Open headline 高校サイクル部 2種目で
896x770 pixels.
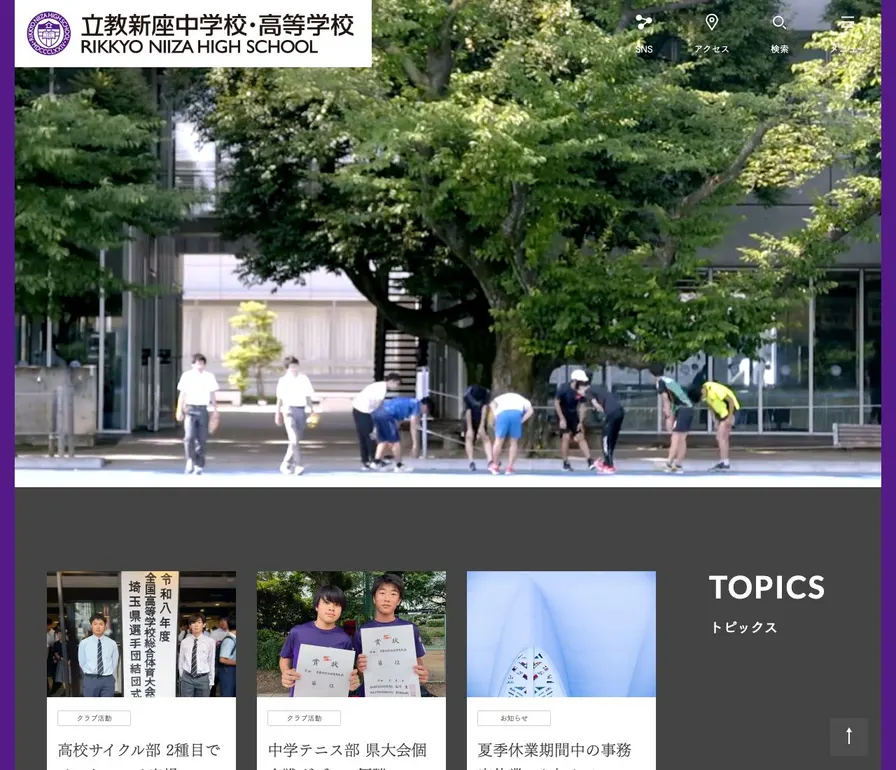click(139, 750)
